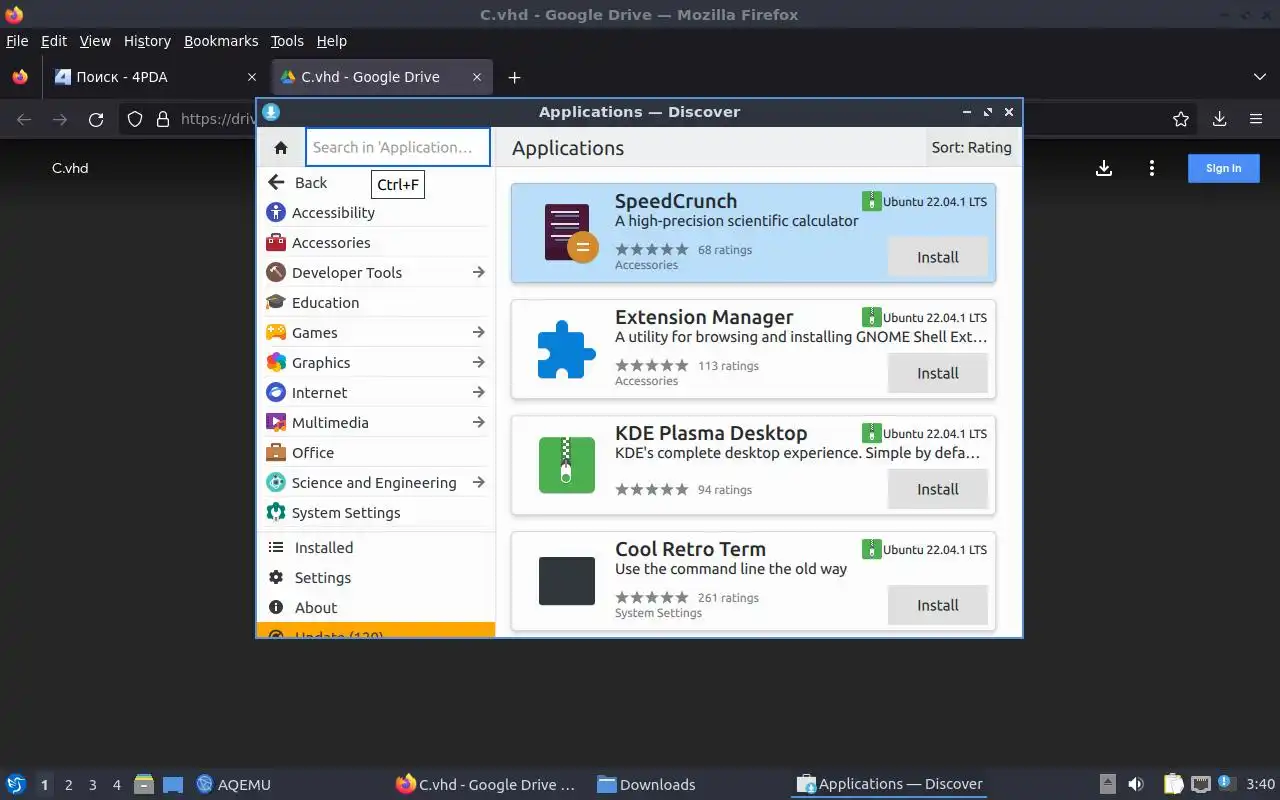1280x800 pixels.
Task: Click the Internet globe icon
Action: [x=276, y=392]
